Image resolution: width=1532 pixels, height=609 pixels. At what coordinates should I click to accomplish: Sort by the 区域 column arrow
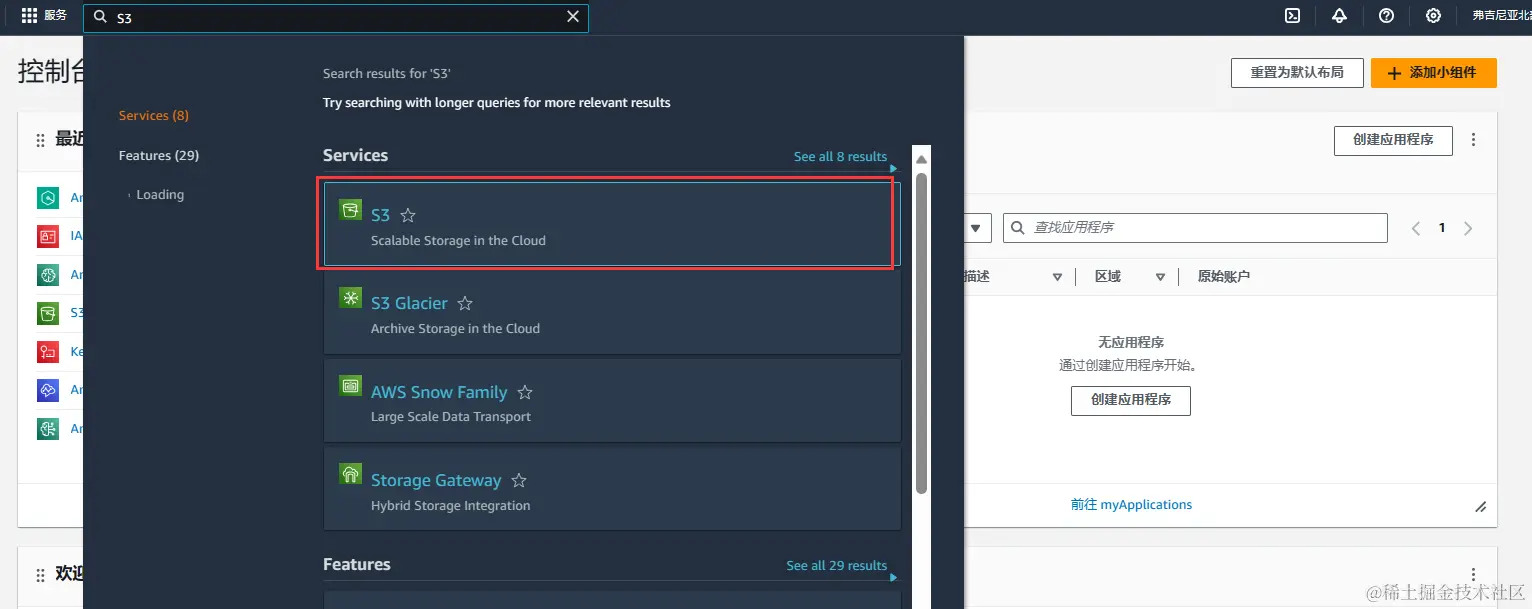click(x=1160, y=277)
